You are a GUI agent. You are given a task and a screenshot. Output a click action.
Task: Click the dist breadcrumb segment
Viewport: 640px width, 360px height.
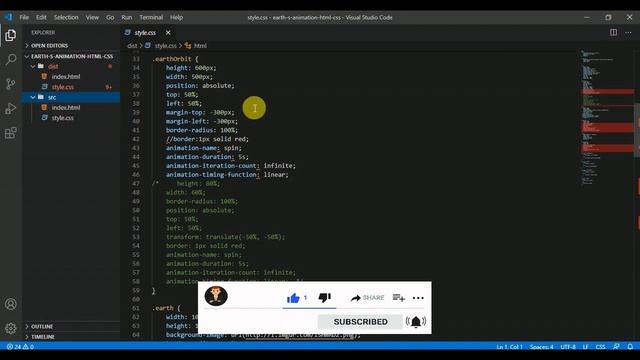132,46
